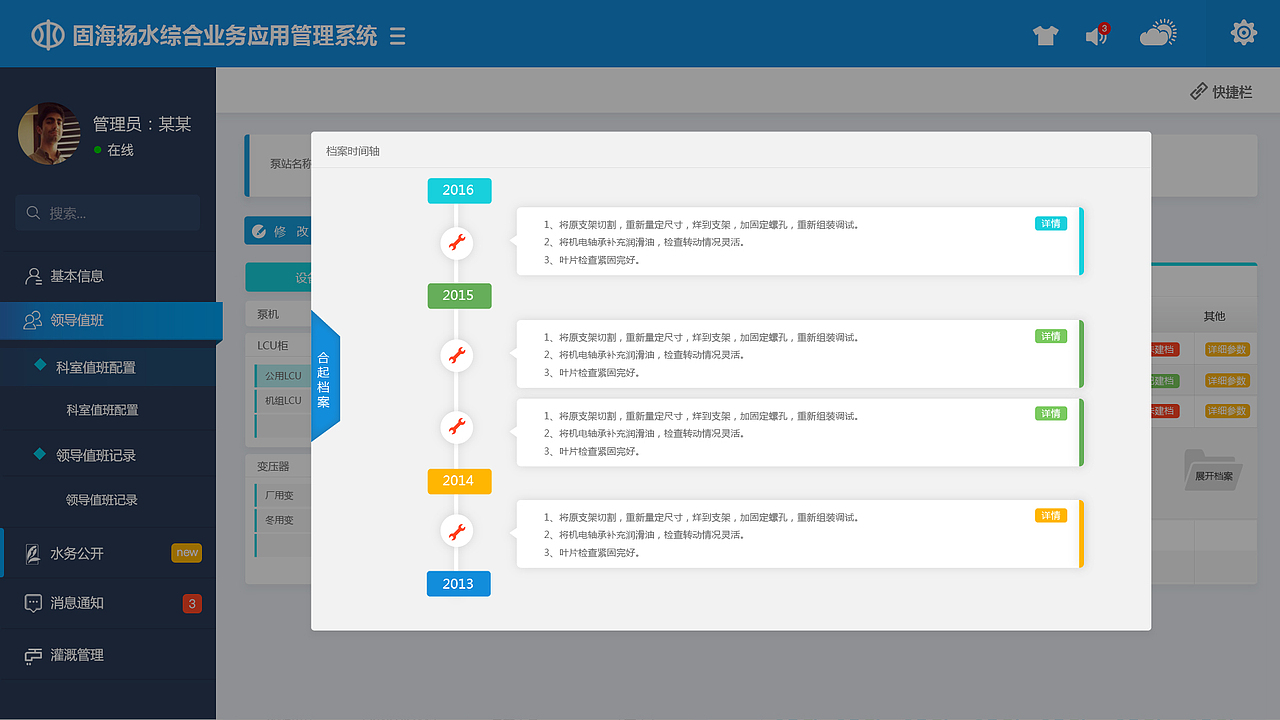Image resolution: width=1280 pixels, height=720 pixels.
Task: Open the speaker notifications icon with badge
Action: (1097, 35)
